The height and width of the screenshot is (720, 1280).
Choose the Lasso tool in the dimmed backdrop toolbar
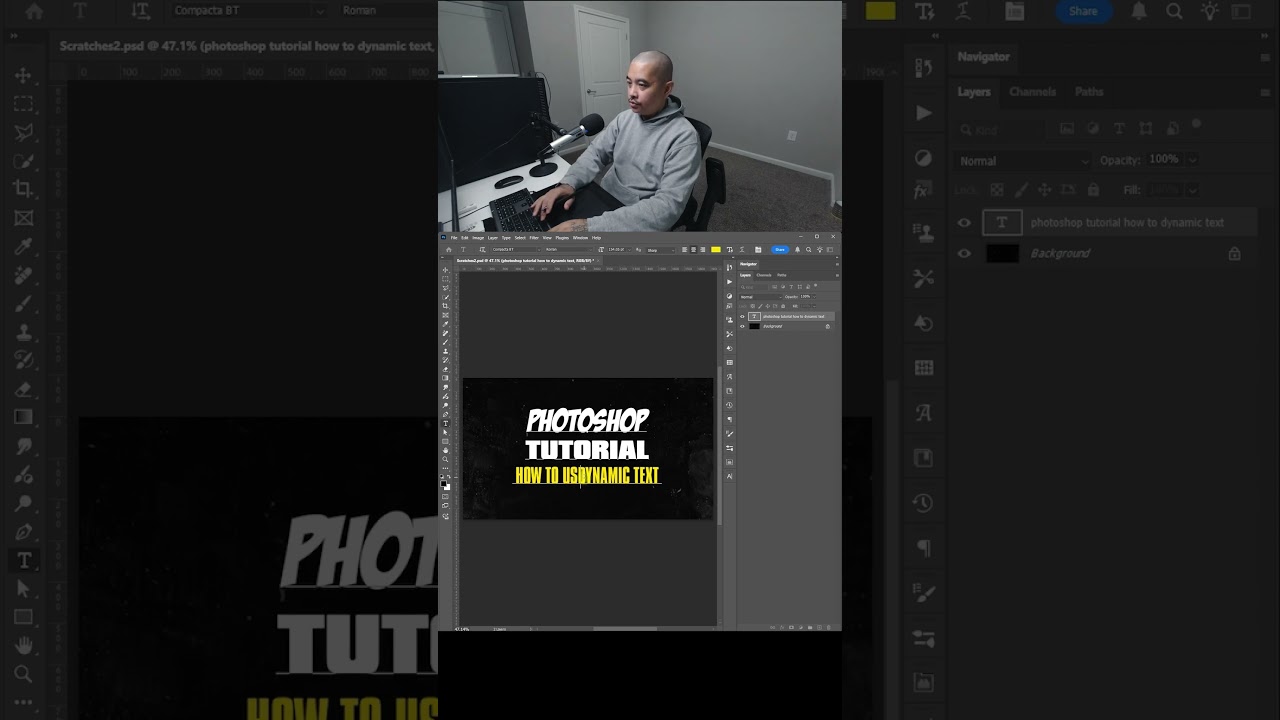(23, 132)
